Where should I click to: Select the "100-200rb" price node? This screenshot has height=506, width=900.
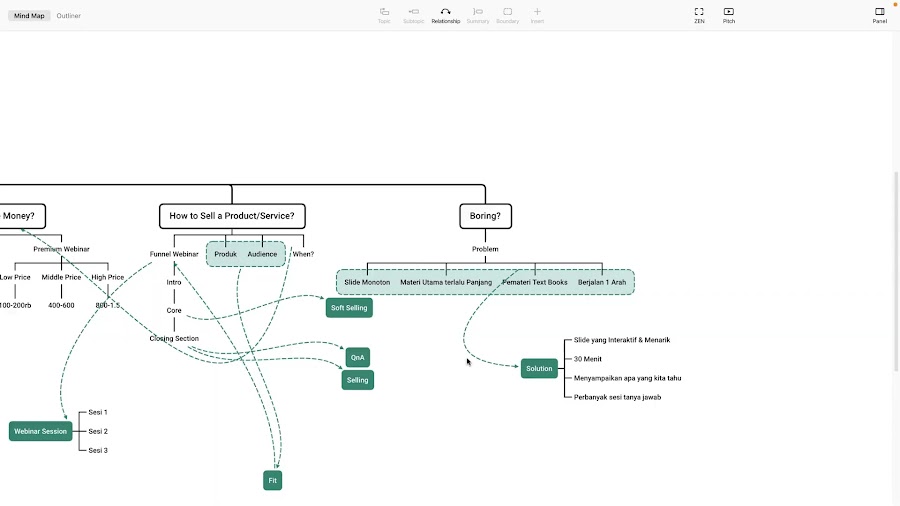click(x=15, y=305)
